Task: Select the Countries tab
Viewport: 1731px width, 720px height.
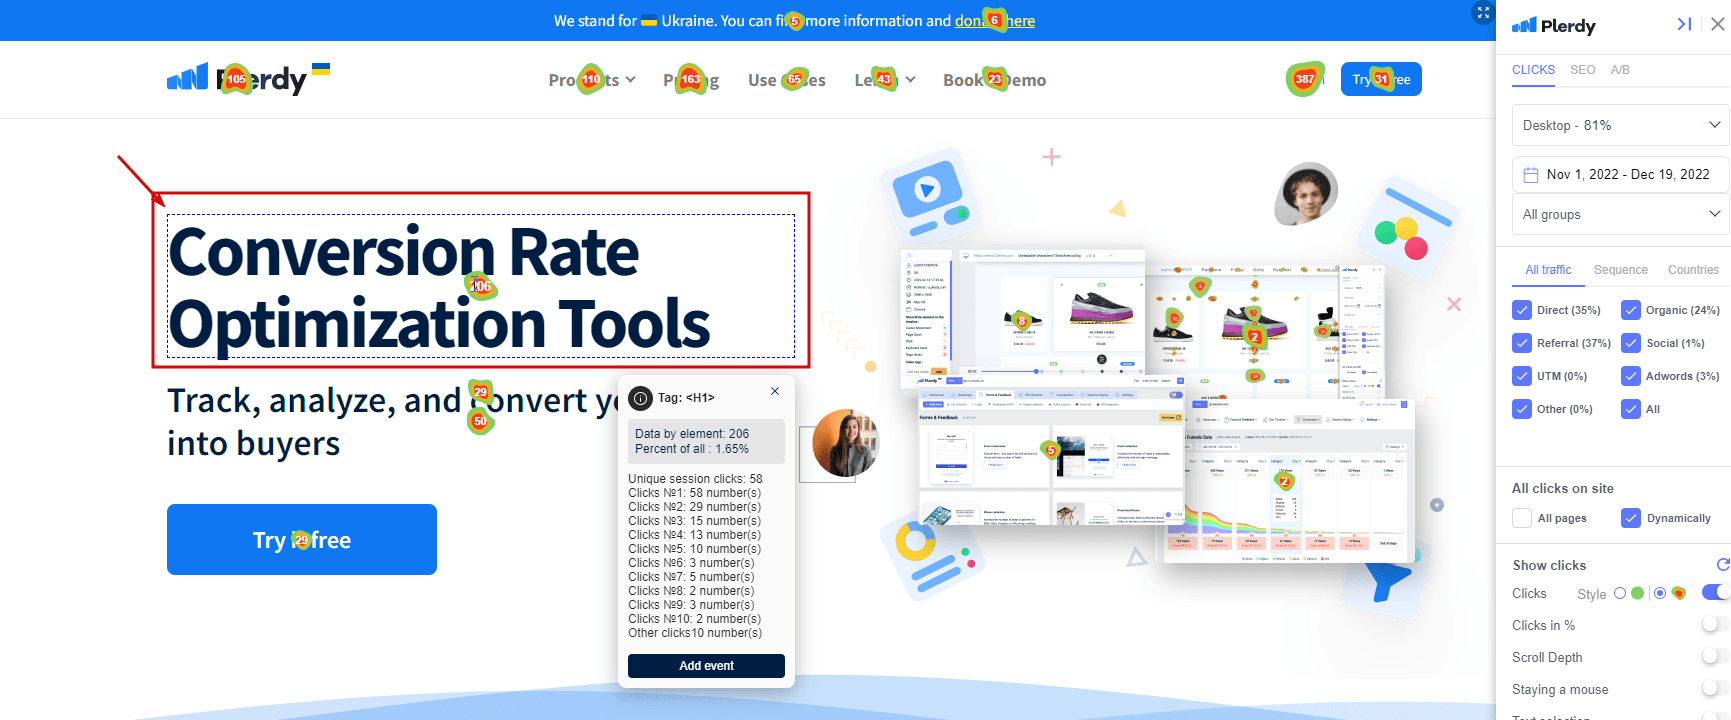Action: (x=1693, y=270)
